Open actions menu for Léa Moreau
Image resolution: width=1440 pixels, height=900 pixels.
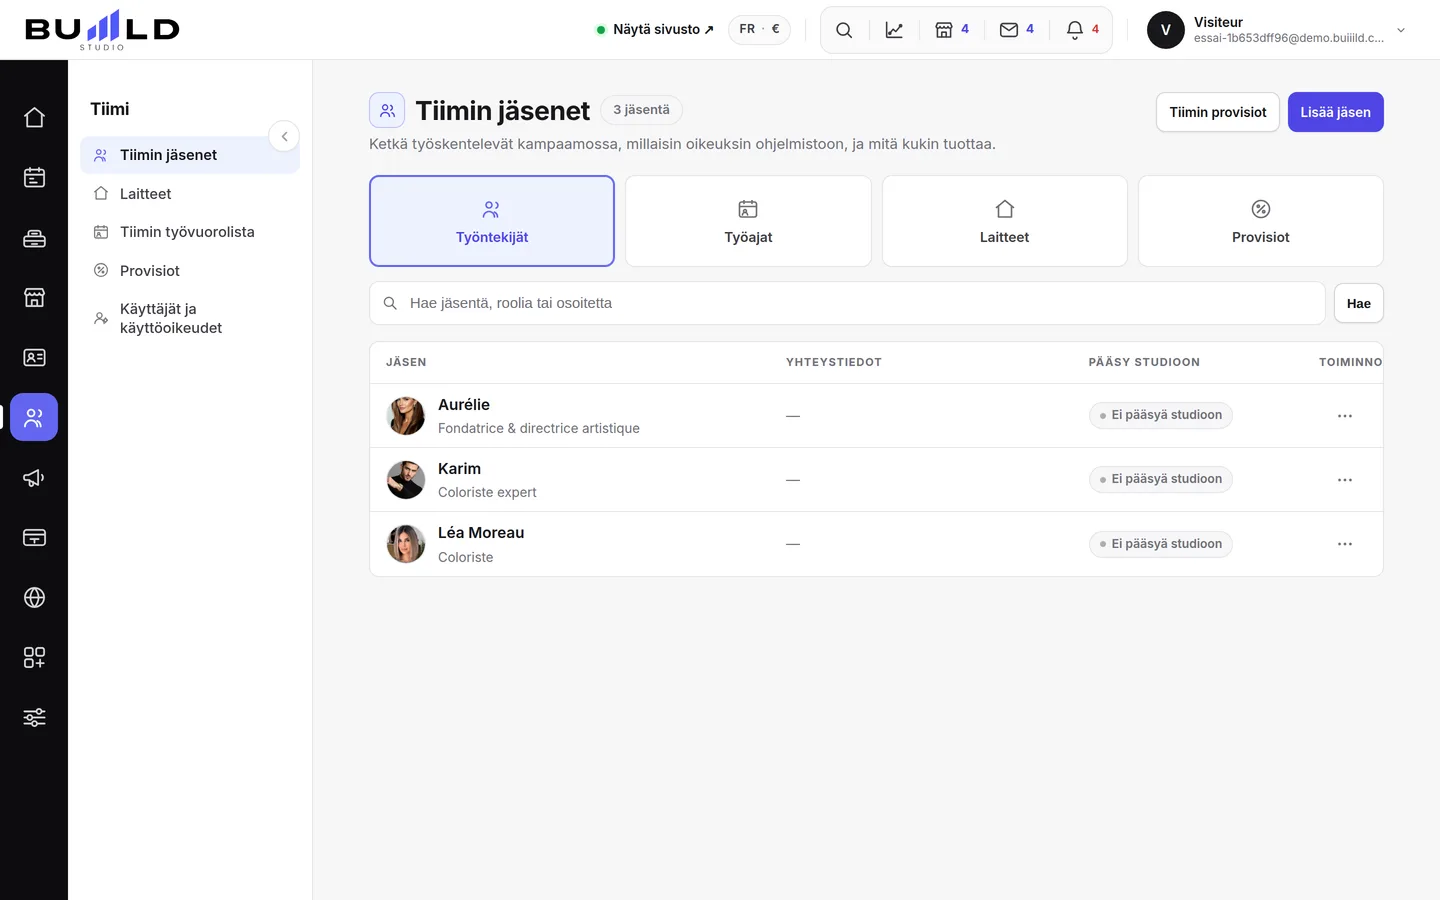pyautogui.click(x=1345, y=544)
